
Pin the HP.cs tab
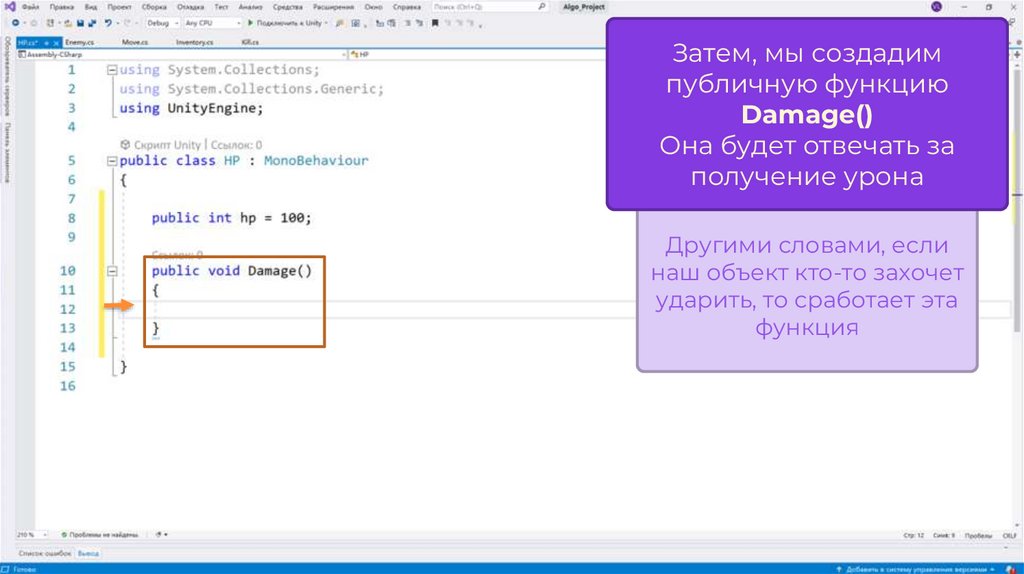(x=46, y=42)
